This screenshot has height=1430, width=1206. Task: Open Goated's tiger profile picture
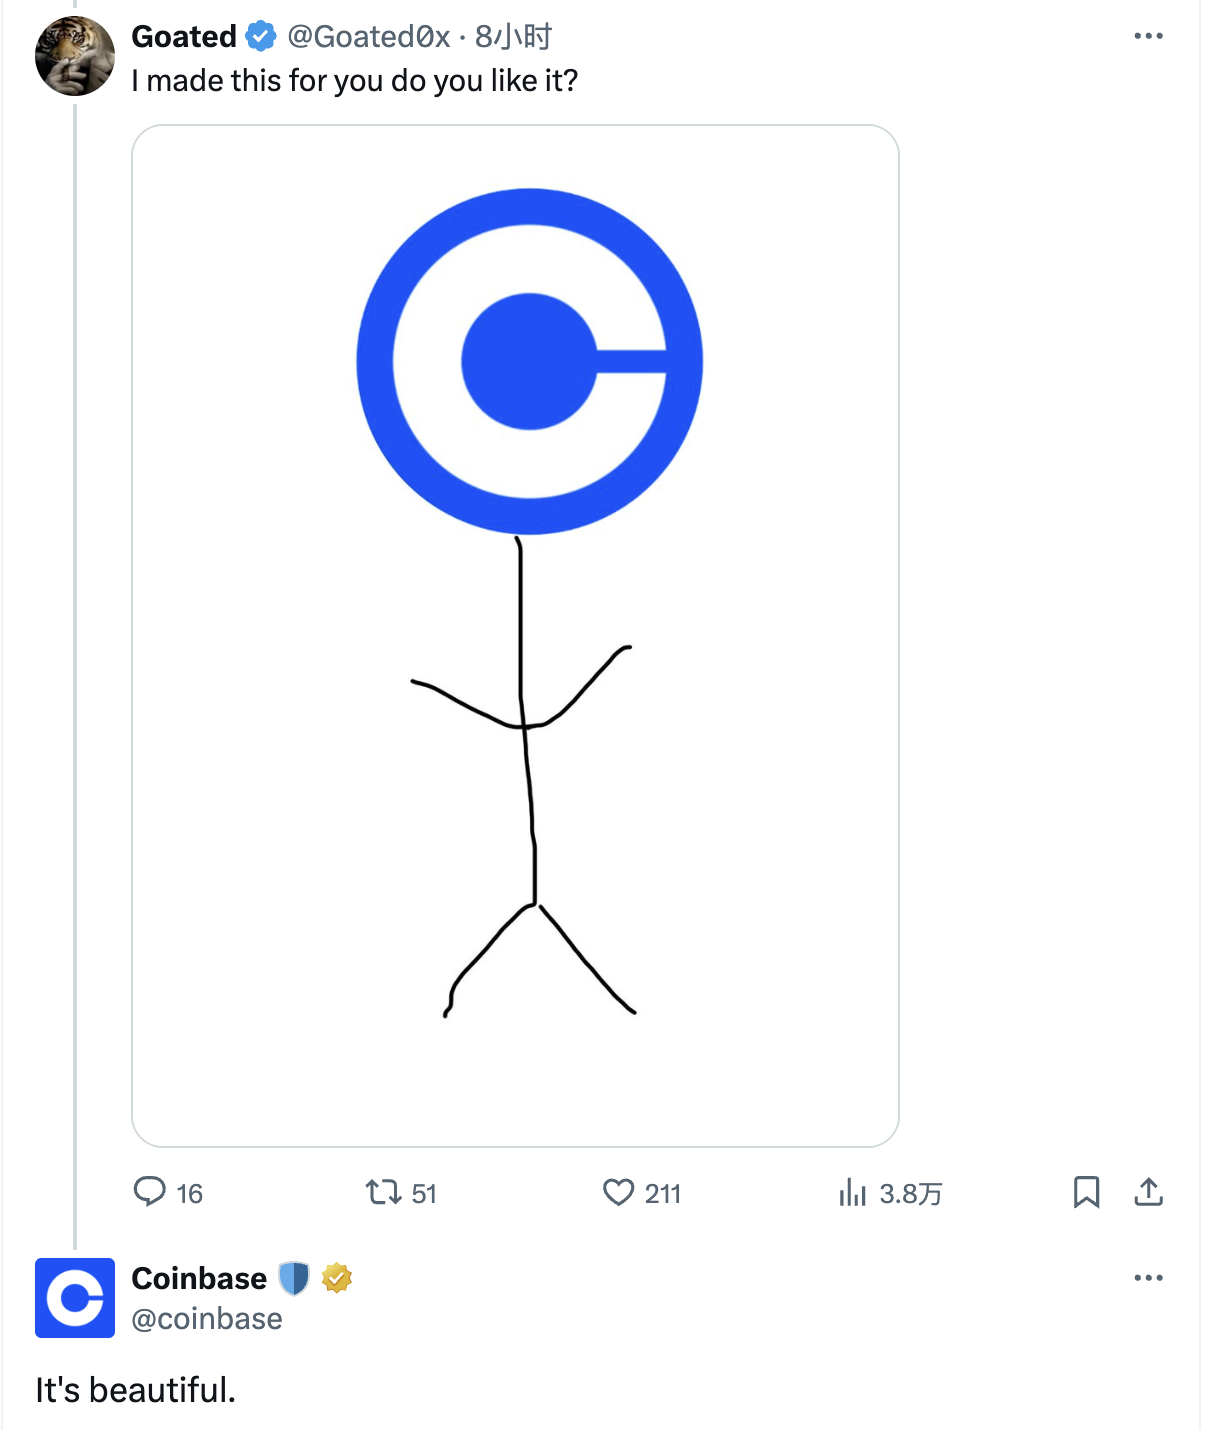75,56
